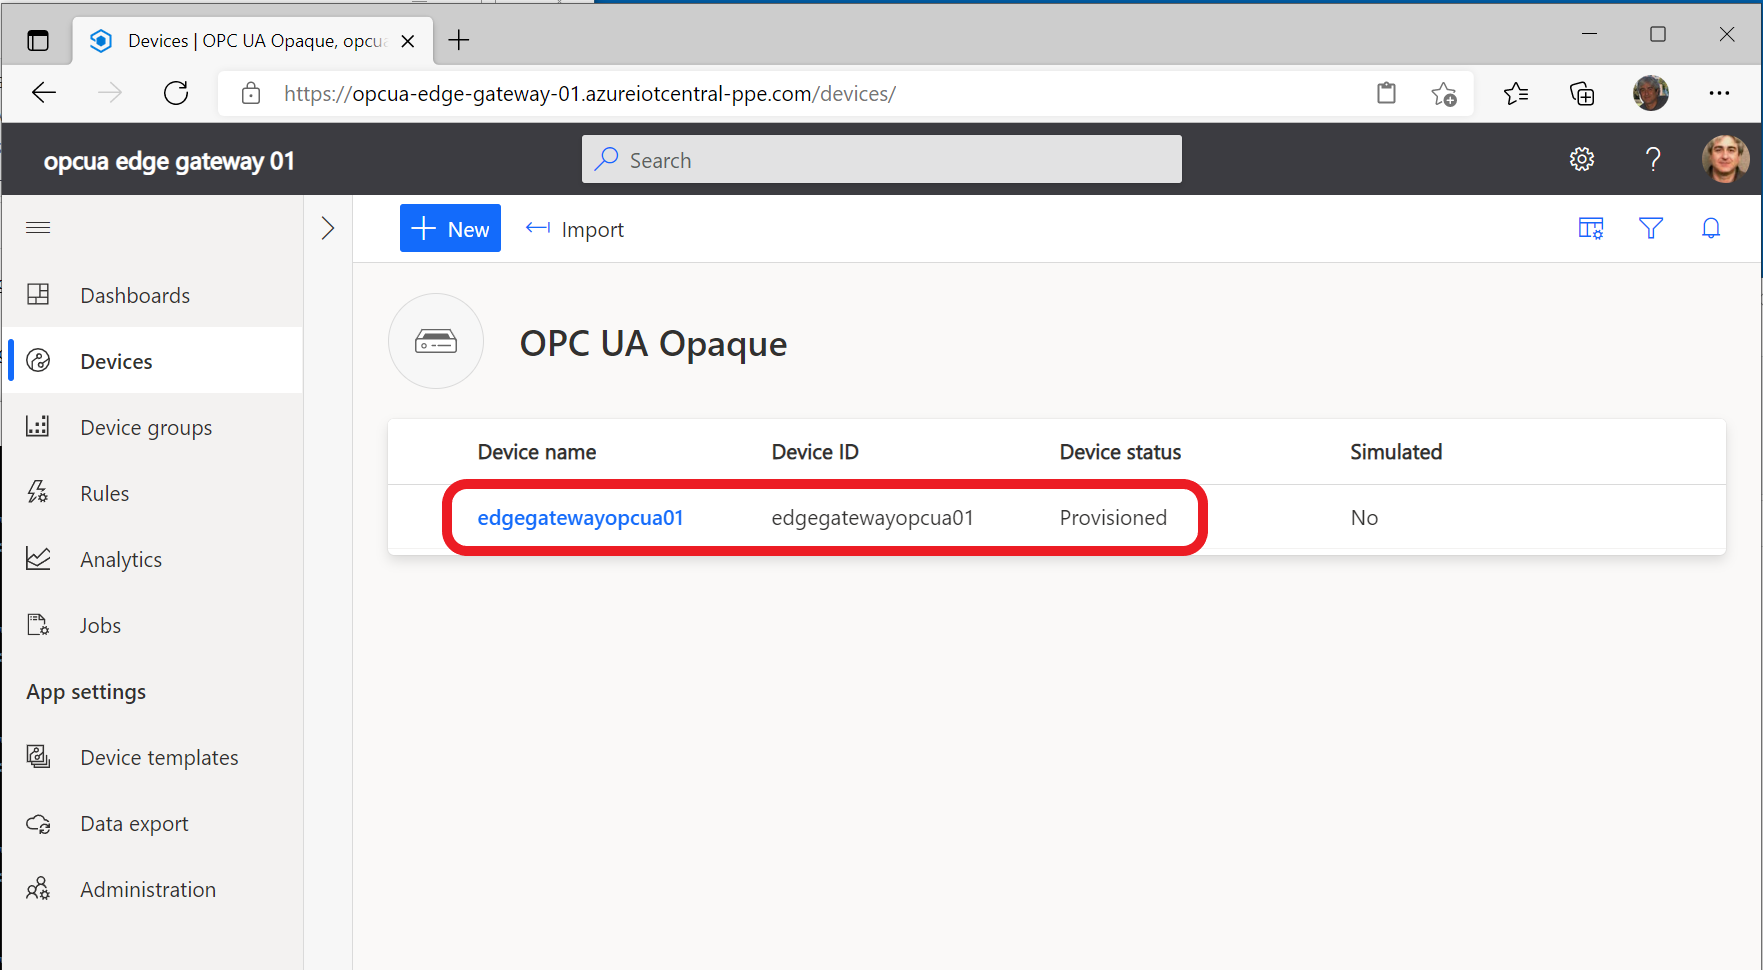Sort by Device ID column

pos(815,452)
